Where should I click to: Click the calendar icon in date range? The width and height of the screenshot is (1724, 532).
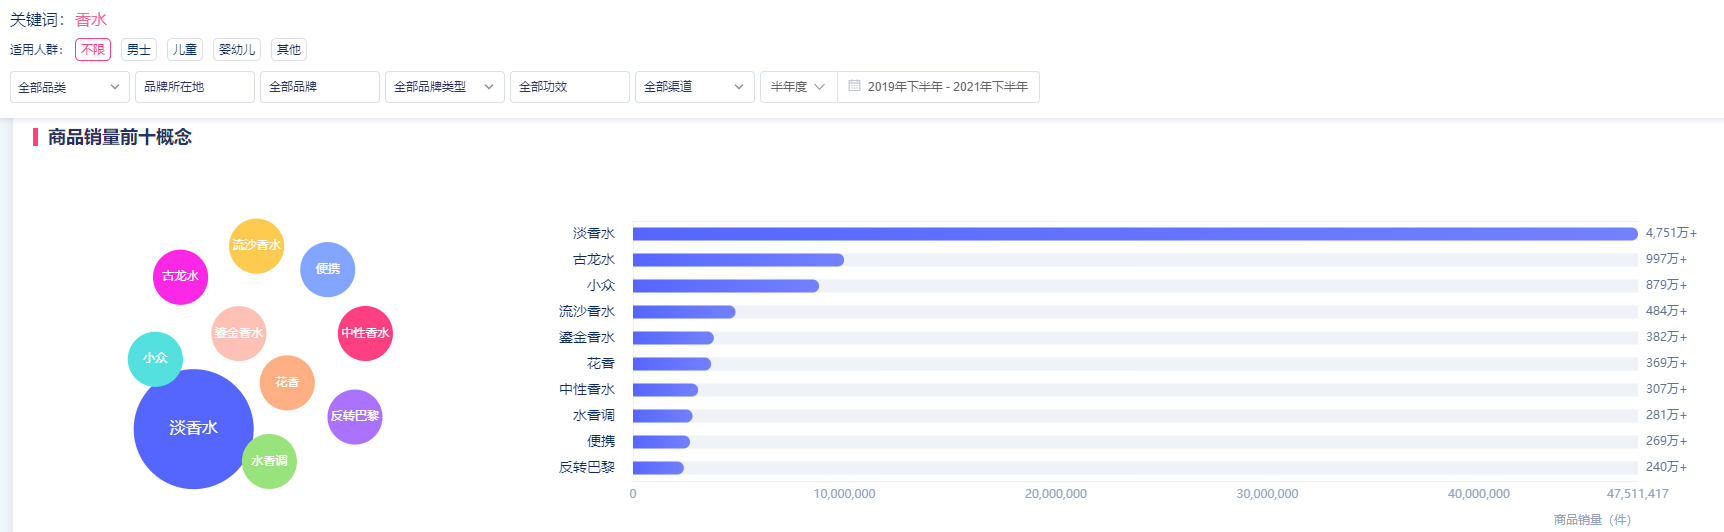pos(854,86)
